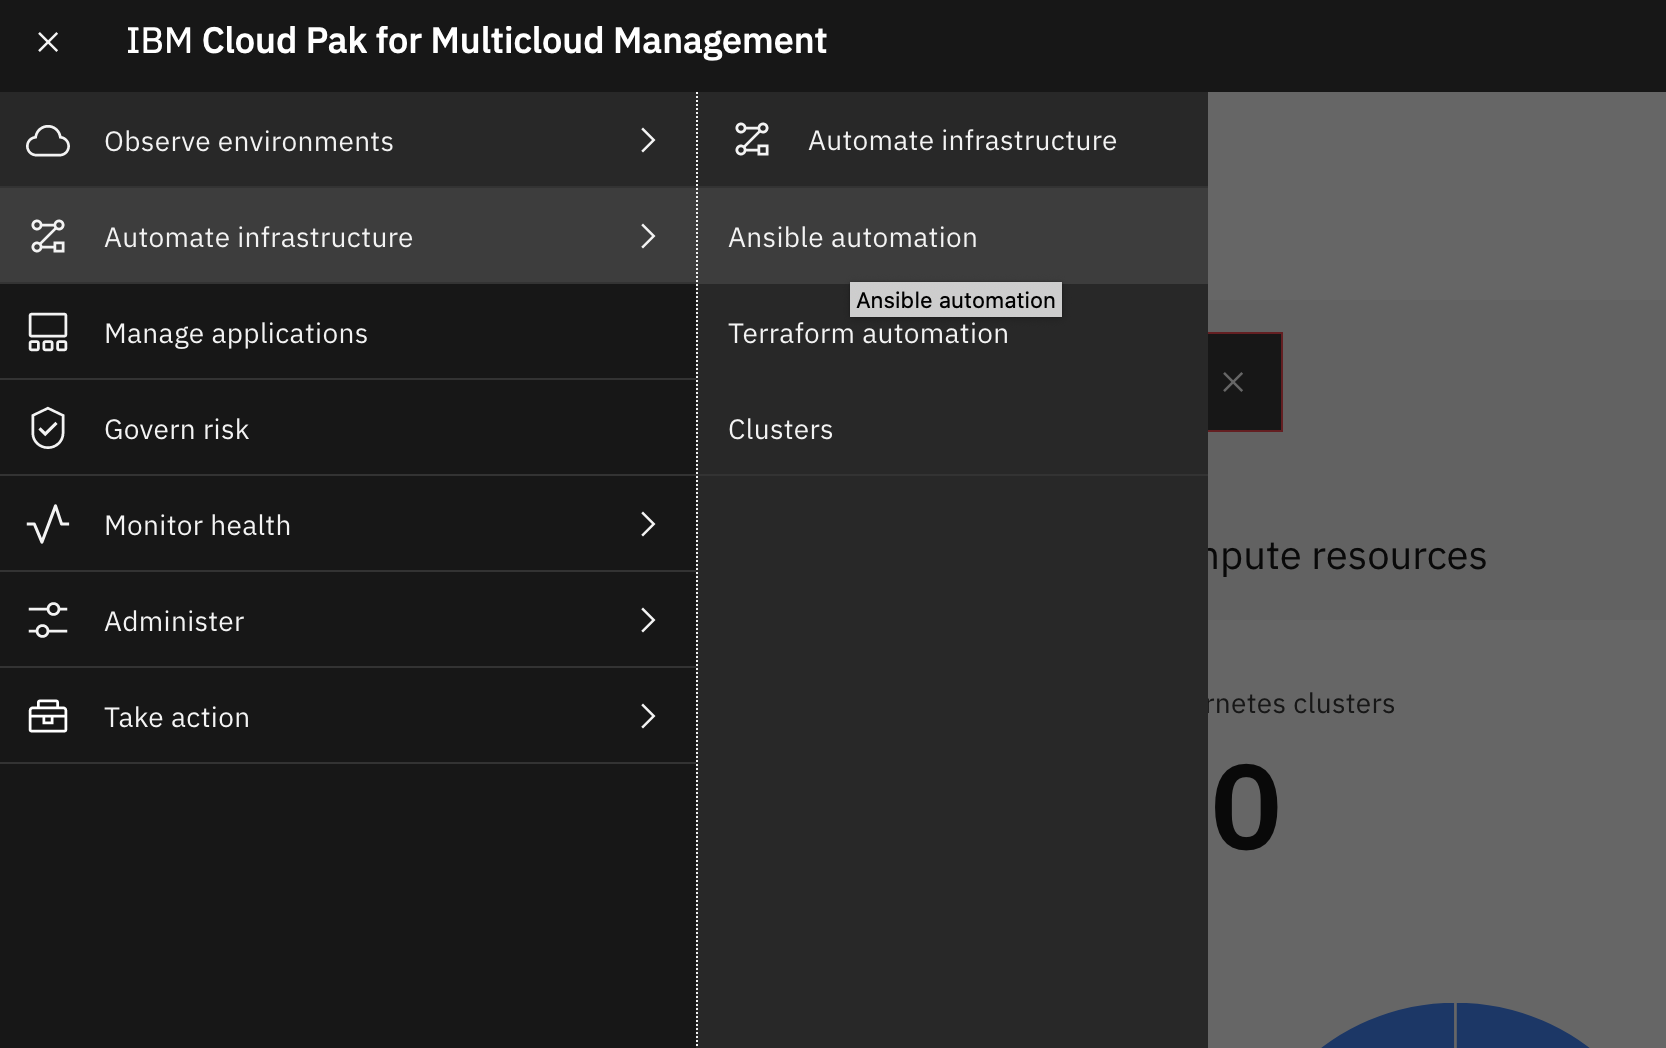
Task: Click the Govern risk menu entry
Action: (x=177, y=428)
